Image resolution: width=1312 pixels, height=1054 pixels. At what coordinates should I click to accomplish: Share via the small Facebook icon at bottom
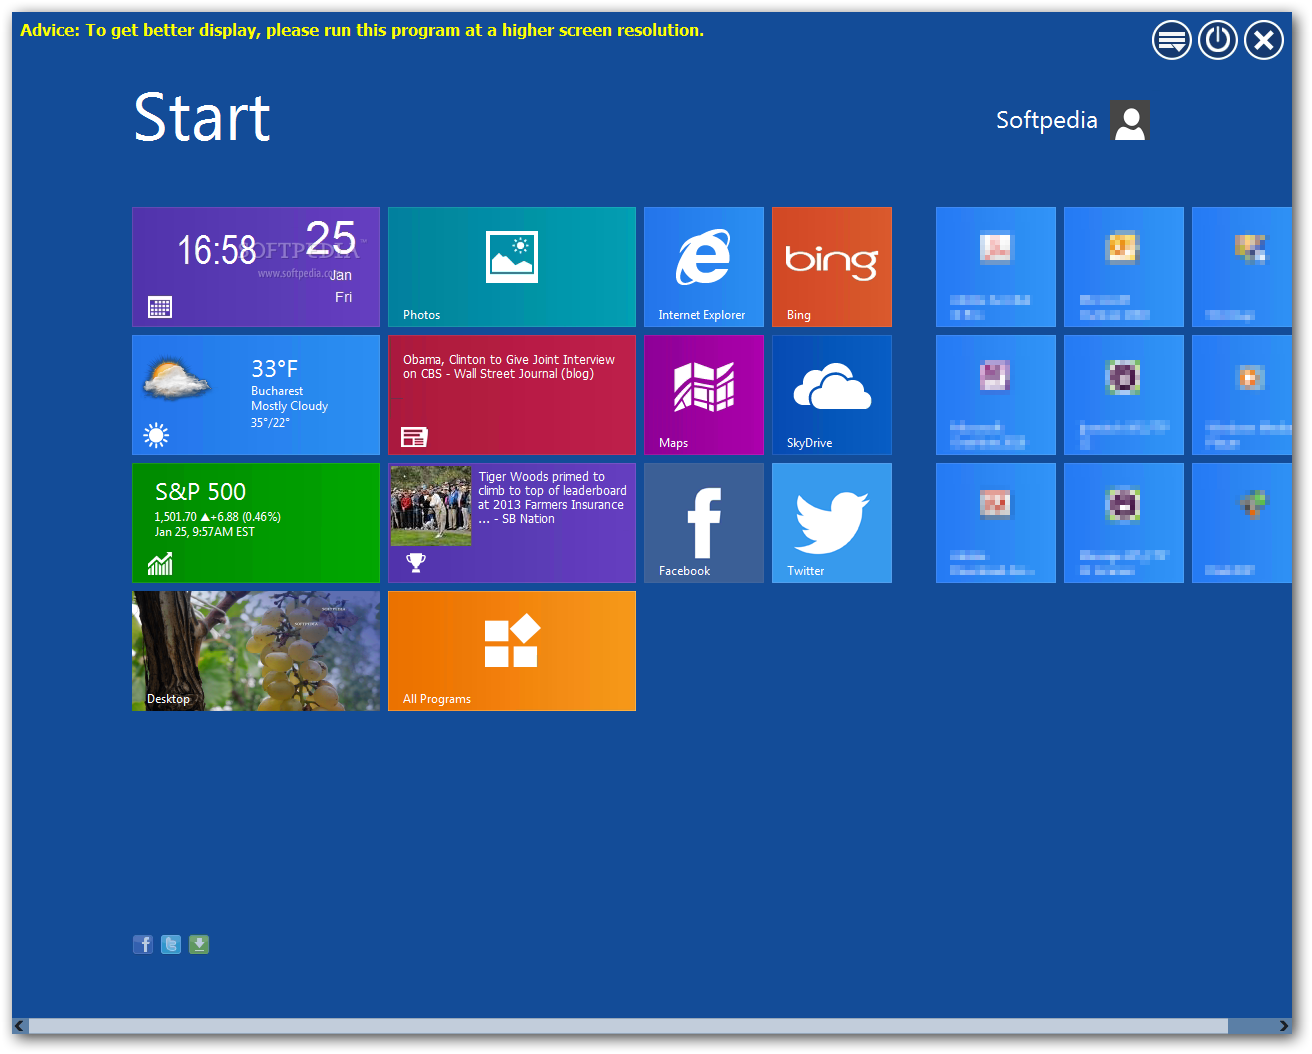click(x=143, y=944)
